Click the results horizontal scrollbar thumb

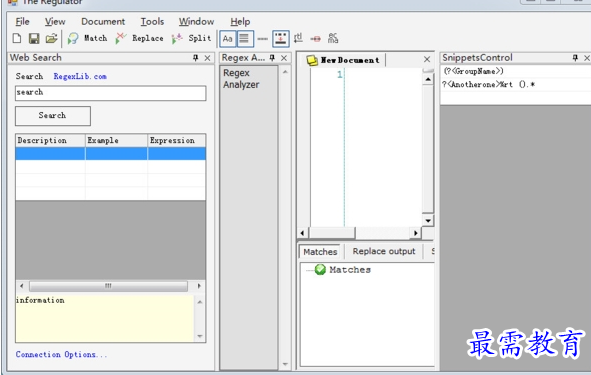click(x=108, y=286)
